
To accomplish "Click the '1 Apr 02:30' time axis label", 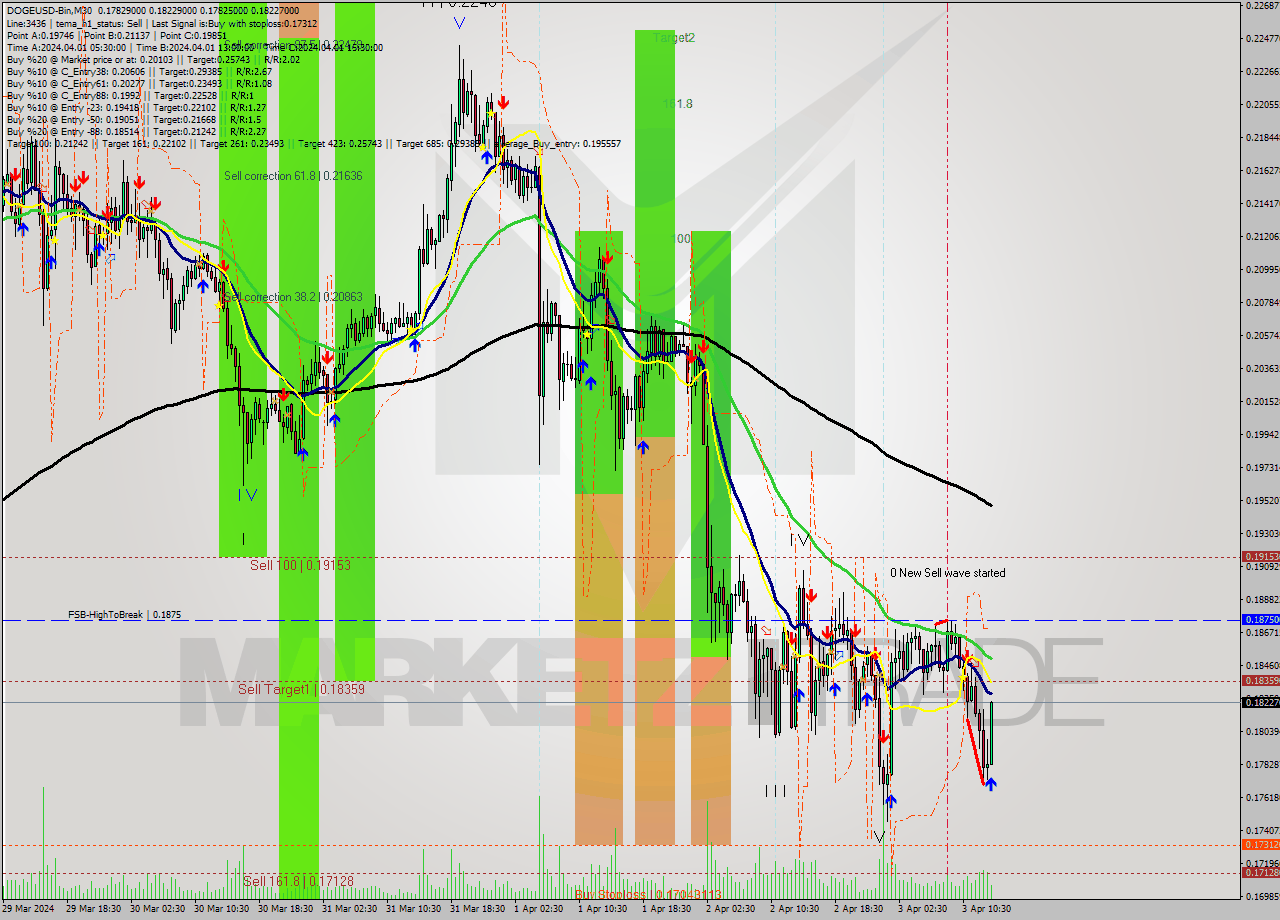I will (x=538, y=909).
